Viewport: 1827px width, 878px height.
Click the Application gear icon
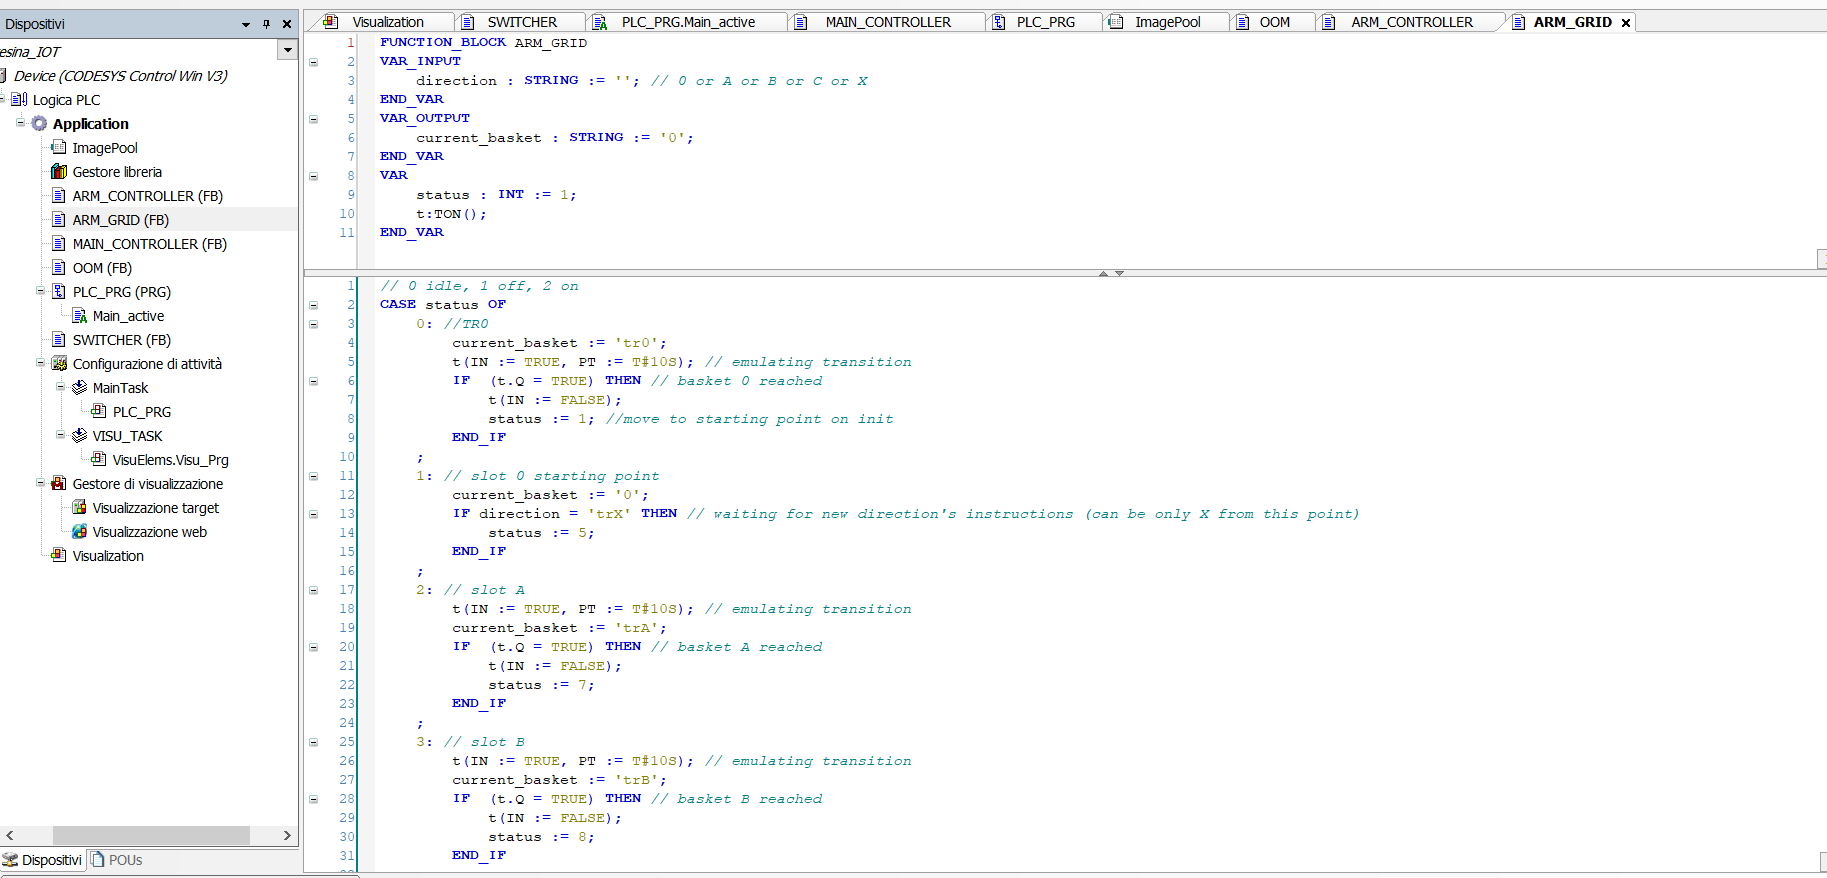(x=39, y=124)
